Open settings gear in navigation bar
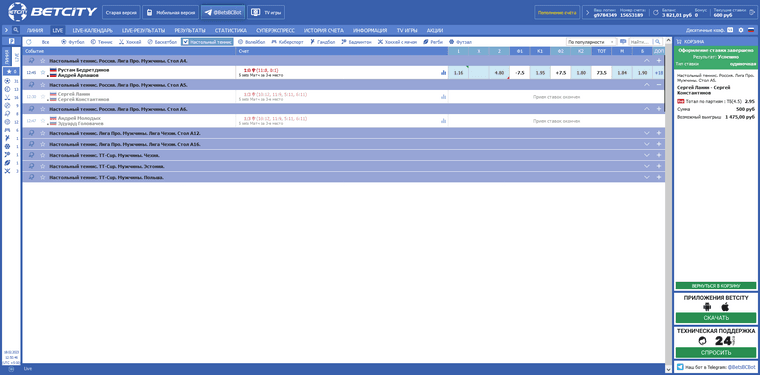Image resolution: width=760 pixels, height=375 pixels. pos(741,30)
